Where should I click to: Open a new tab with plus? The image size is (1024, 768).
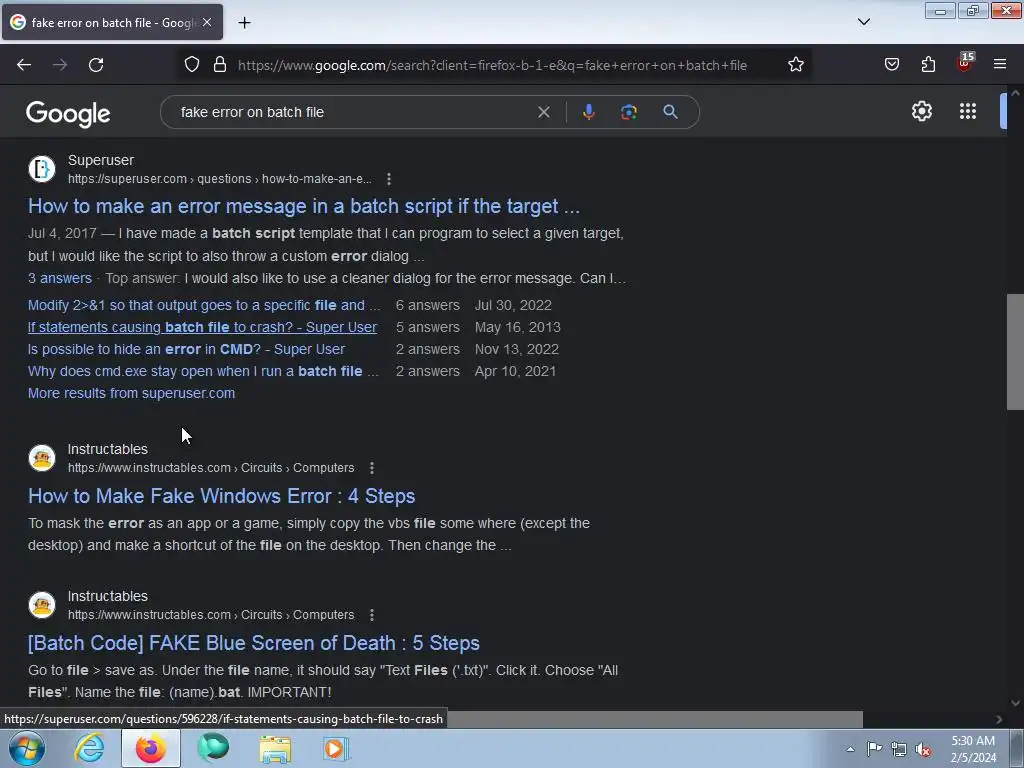click(x=244, y=23)
